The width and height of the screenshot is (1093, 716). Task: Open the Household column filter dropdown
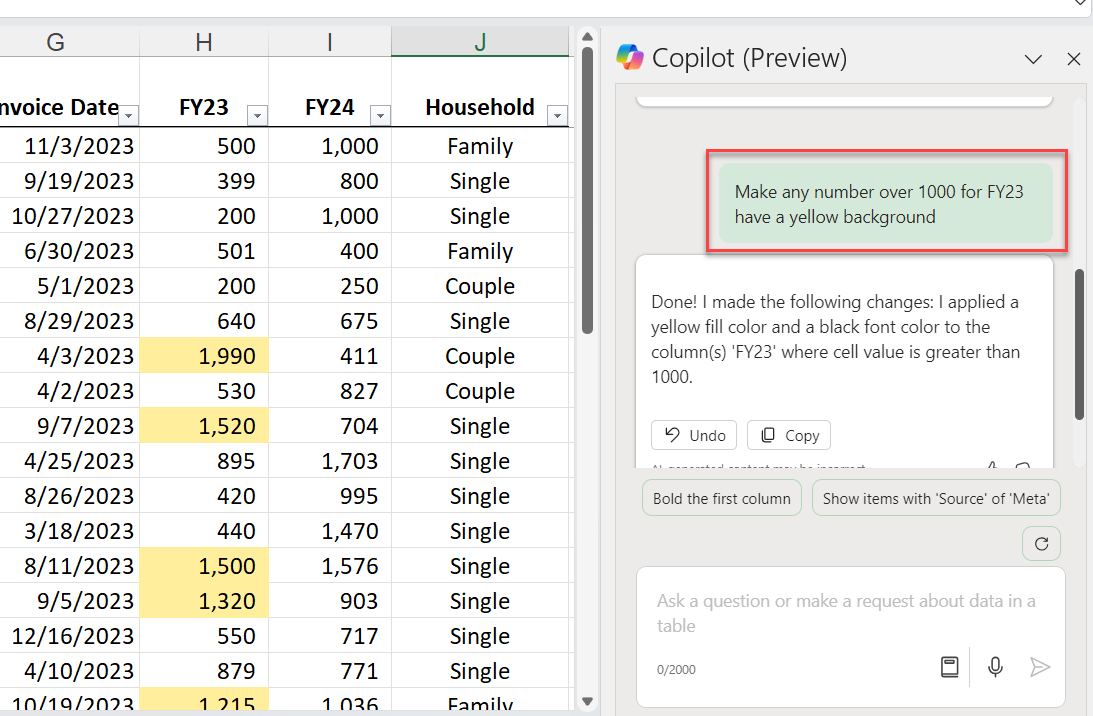557,116
